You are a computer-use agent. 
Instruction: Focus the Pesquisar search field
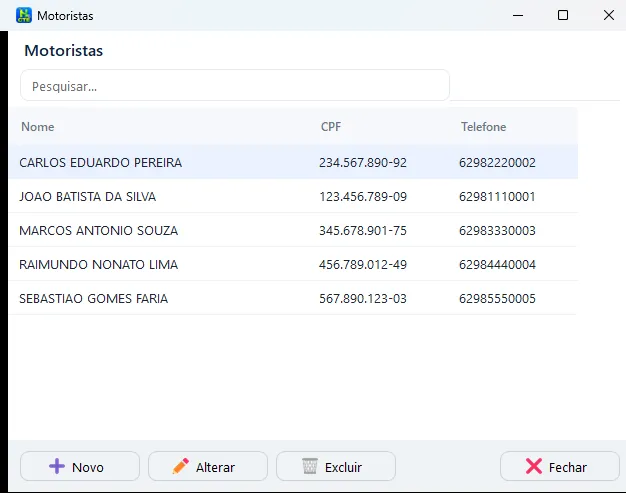(235, 85)
